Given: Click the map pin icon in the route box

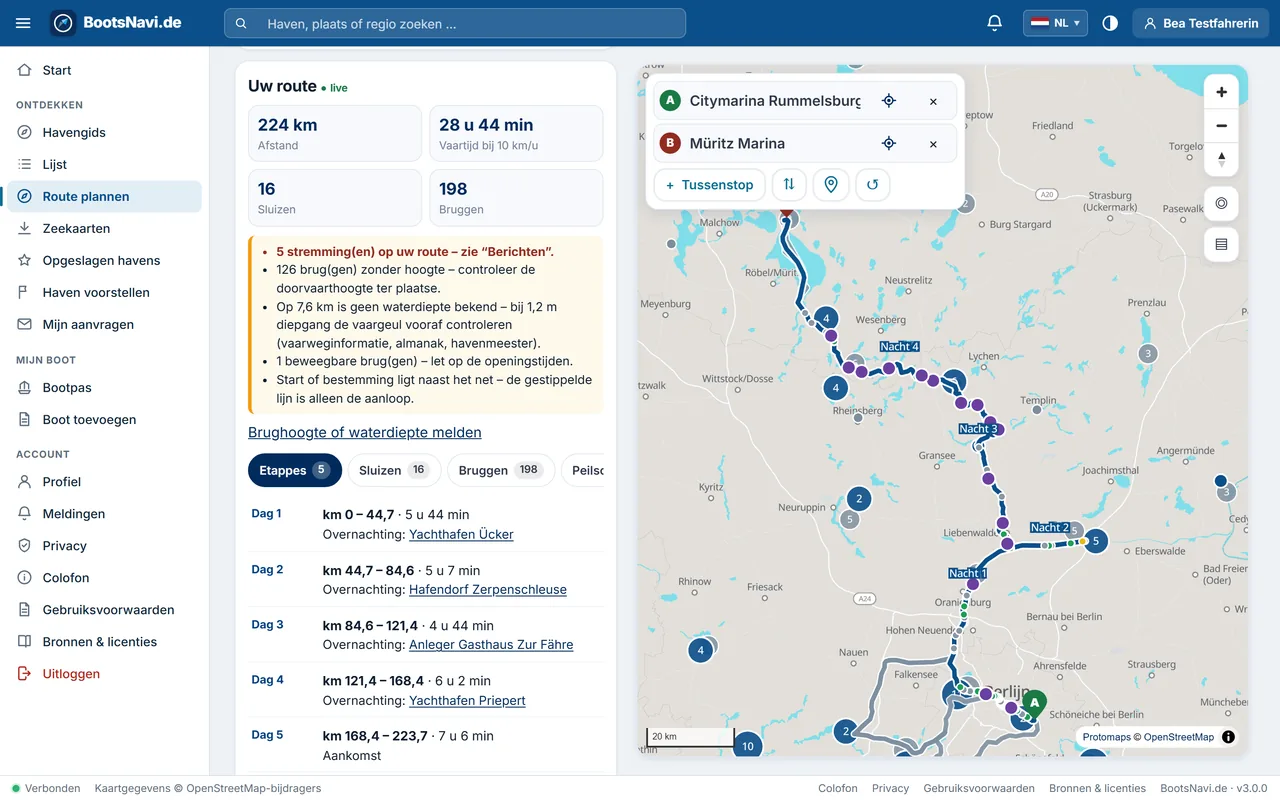Looking at the screenshot, I should pos(830,185).
